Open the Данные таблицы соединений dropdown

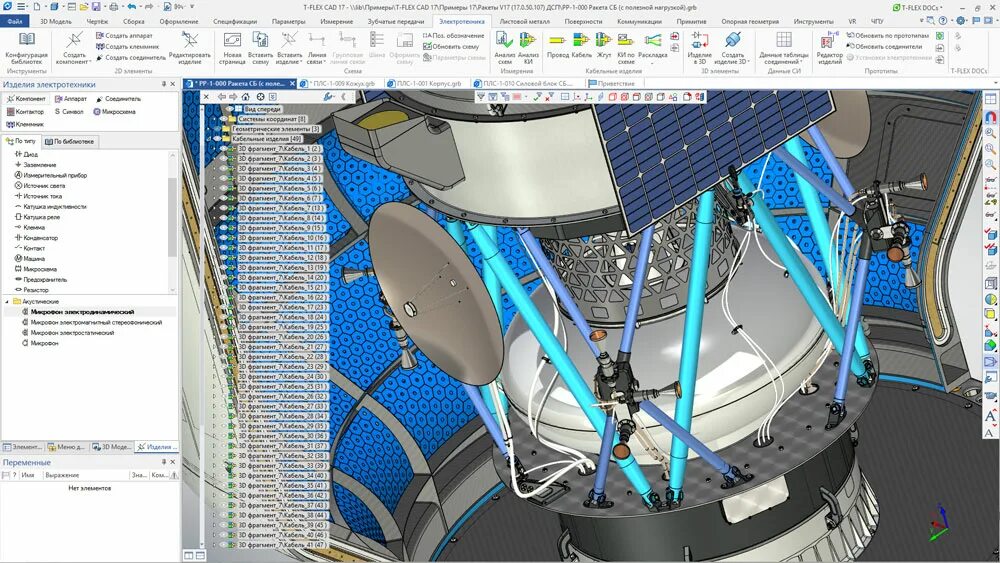coord(800,62)
